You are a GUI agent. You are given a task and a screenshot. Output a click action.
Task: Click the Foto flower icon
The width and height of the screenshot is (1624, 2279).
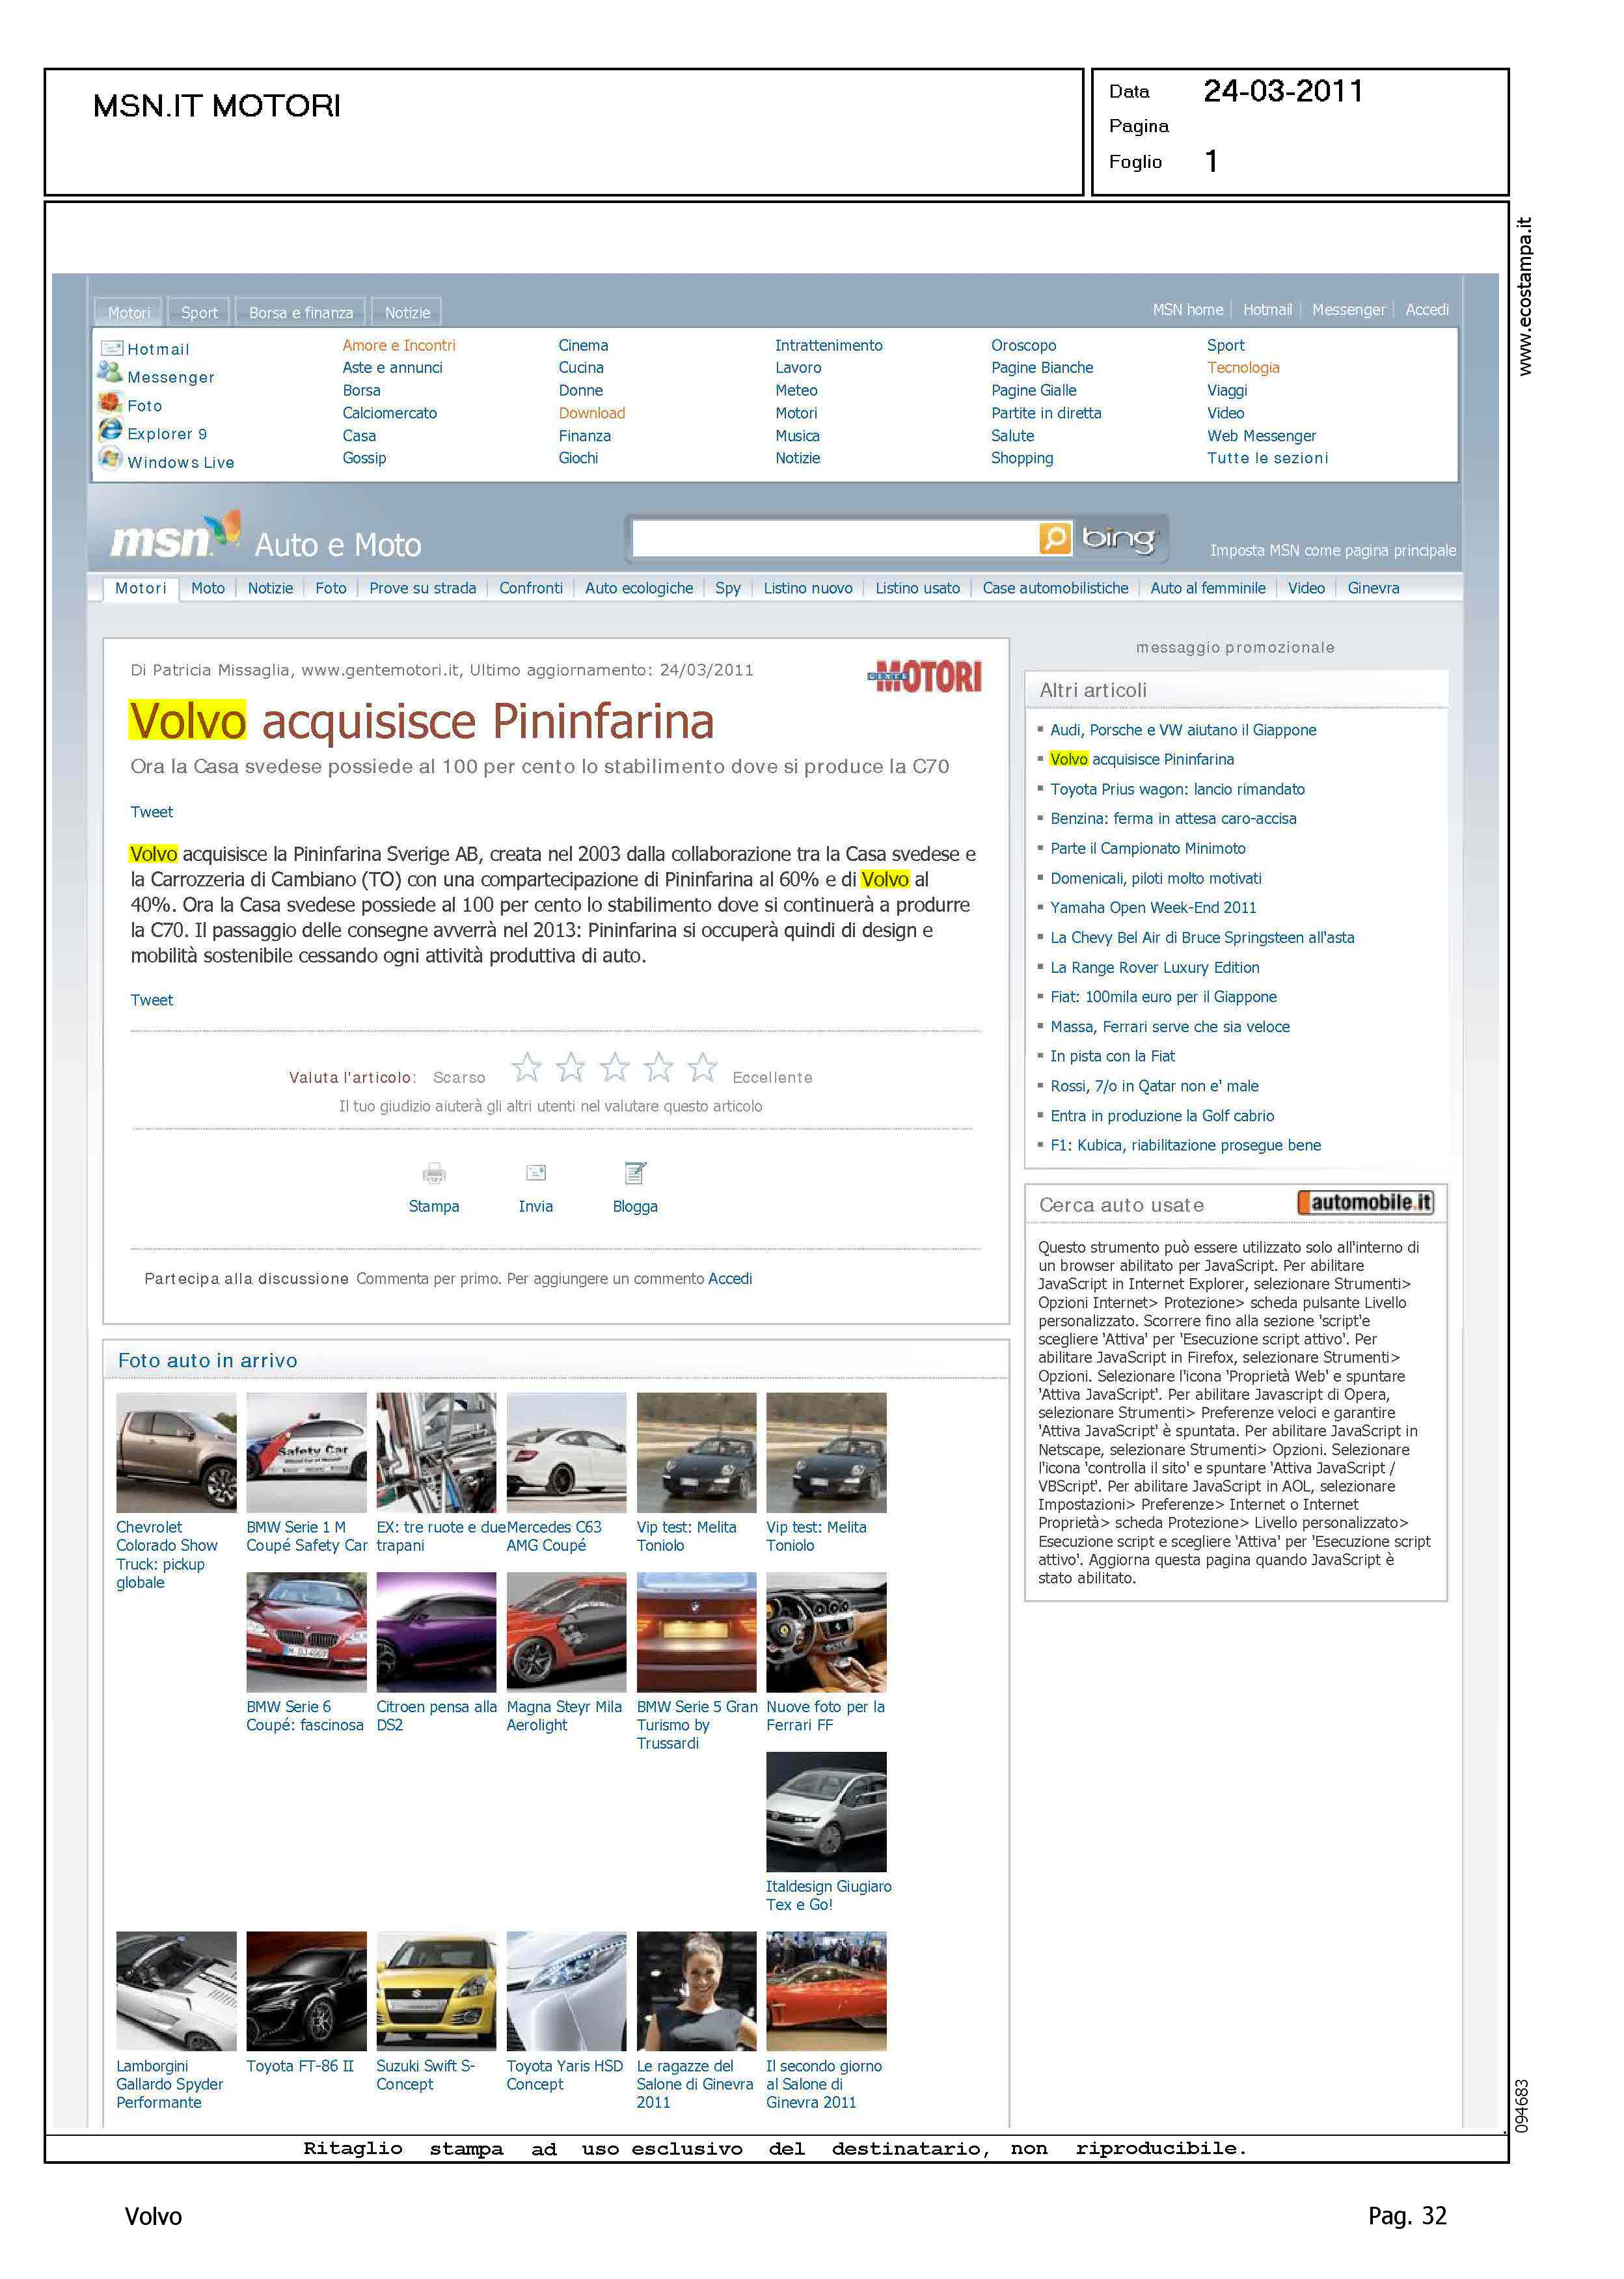click(x=110, y=402)
